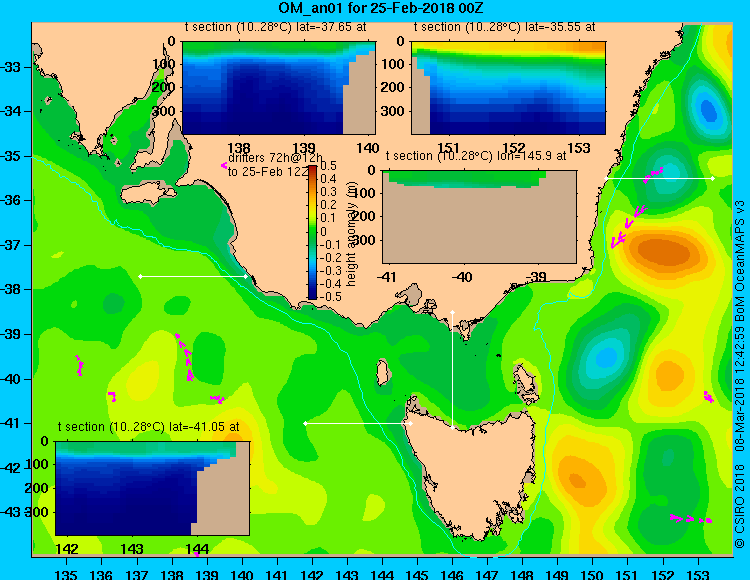The height and width of the screenshot is (580, 750).
Task: Open the lat=-35.55 temperature section inset
Action: pos(508,88)
